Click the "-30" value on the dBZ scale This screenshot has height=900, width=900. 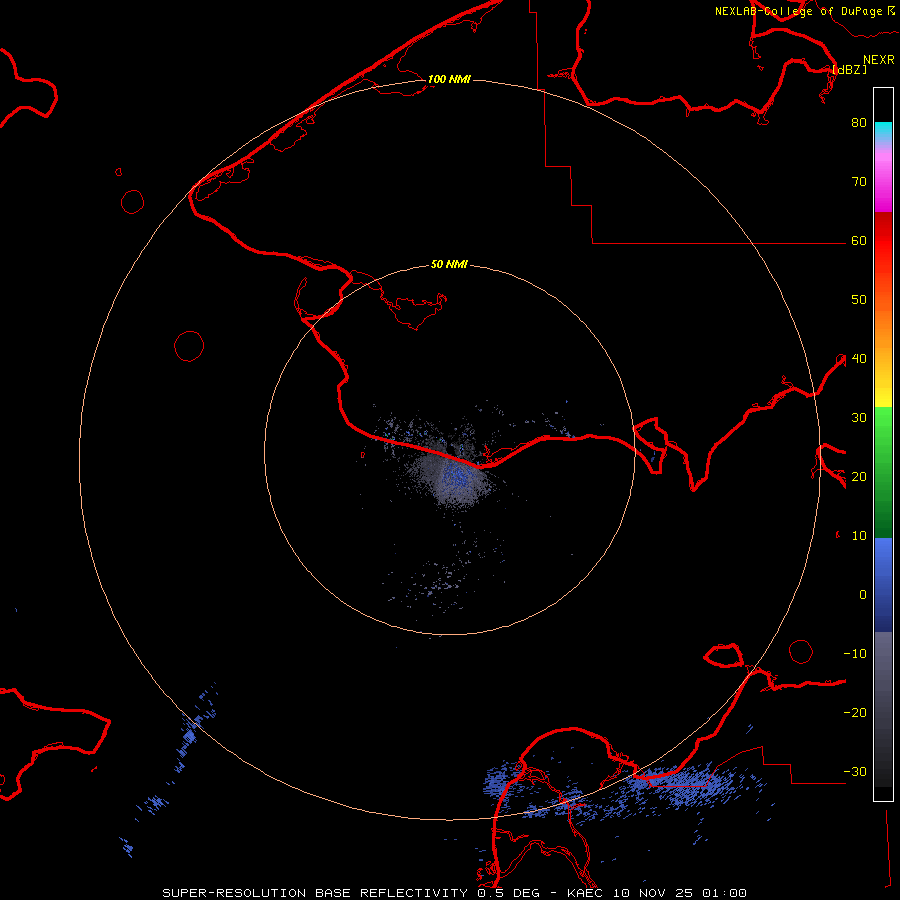(x=855, y=772)
